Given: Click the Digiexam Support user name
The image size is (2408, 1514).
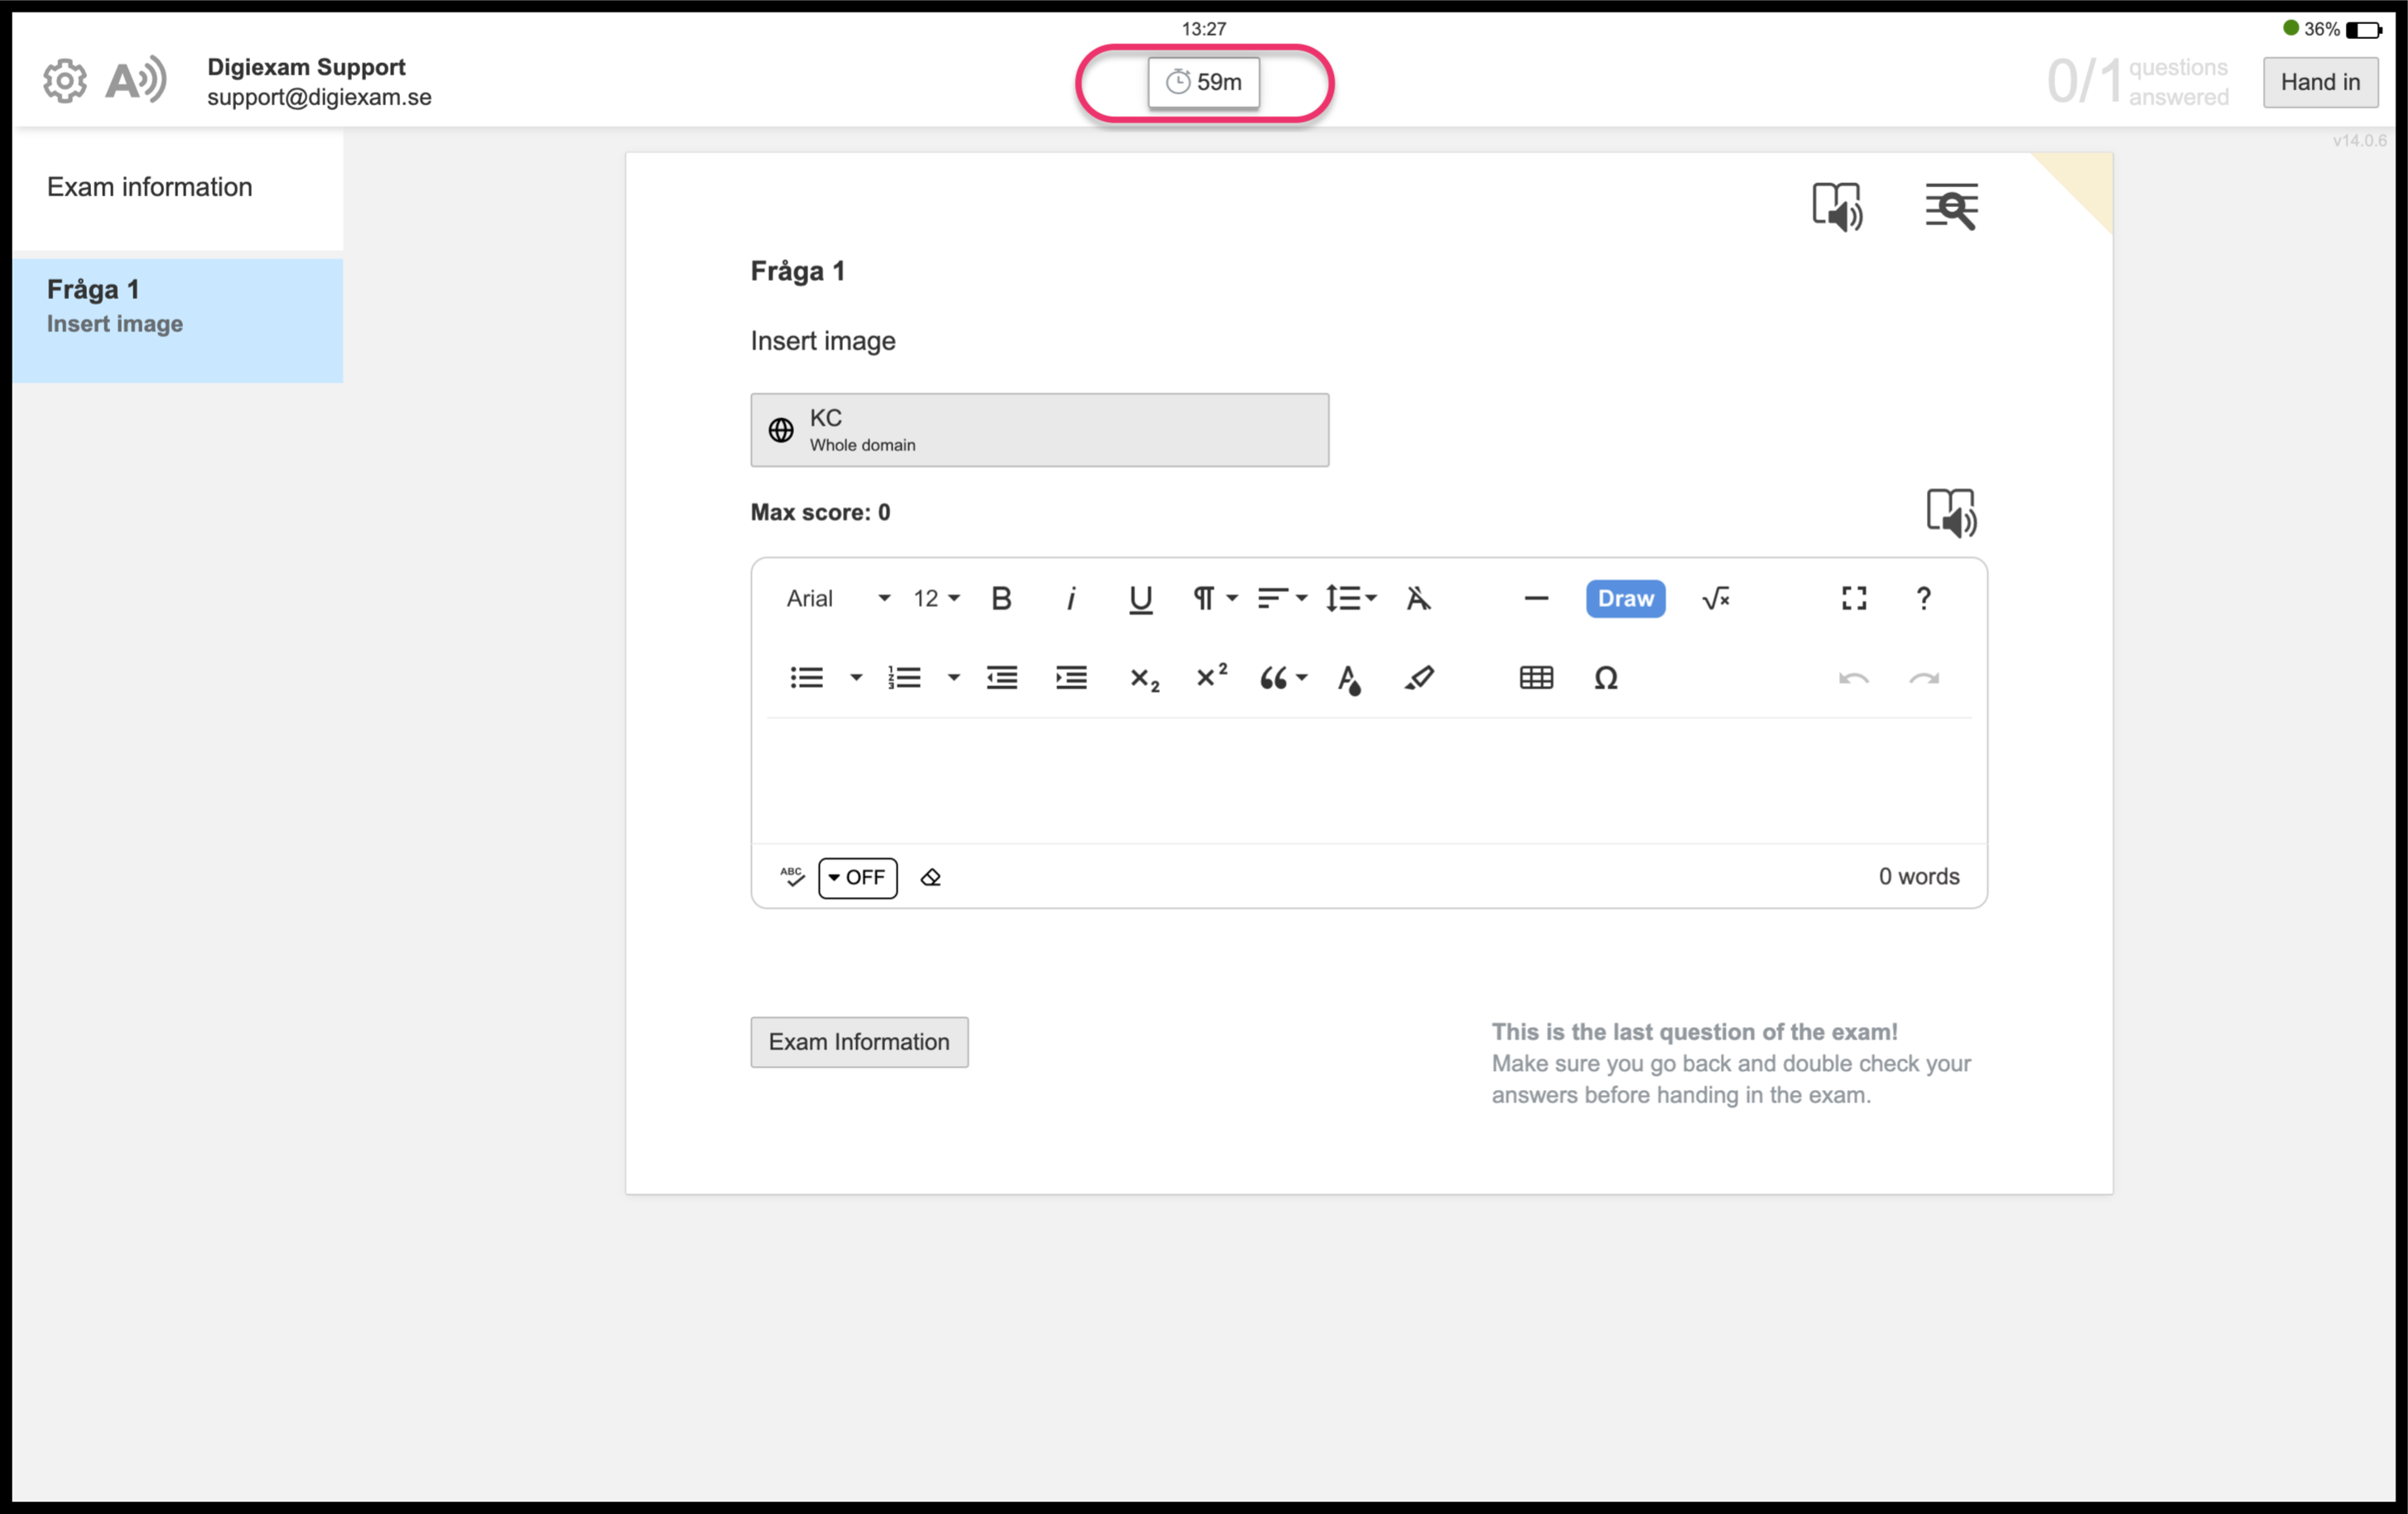Looking at the screenshot, I should pyautogui.click(x=306, y=67).
